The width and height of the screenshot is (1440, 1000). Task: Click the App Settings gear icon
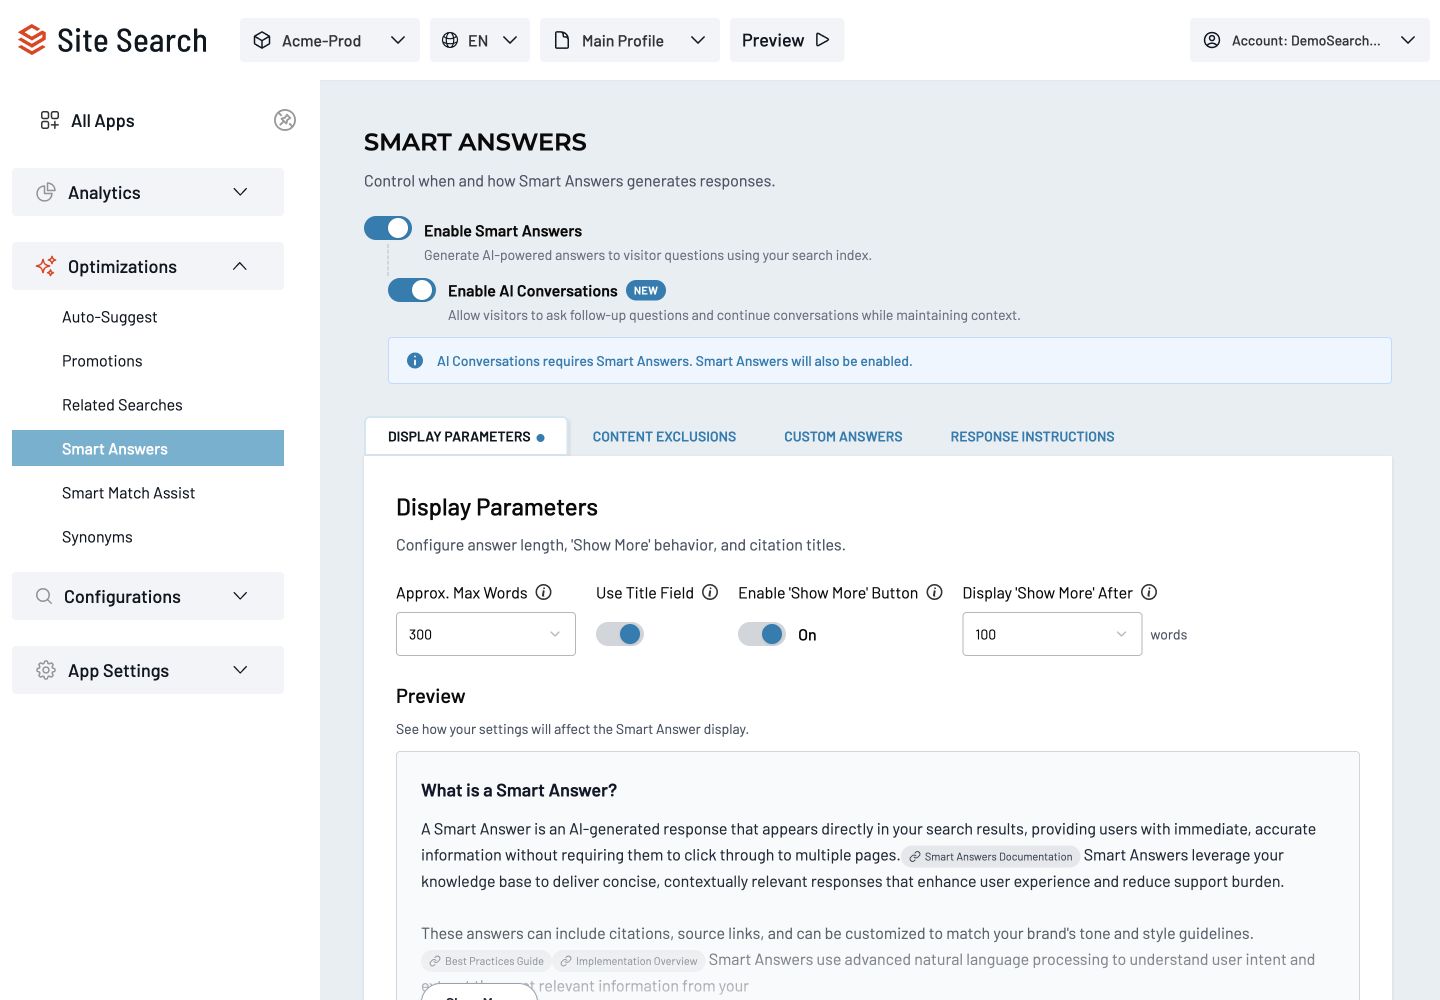tap(46, 670)
